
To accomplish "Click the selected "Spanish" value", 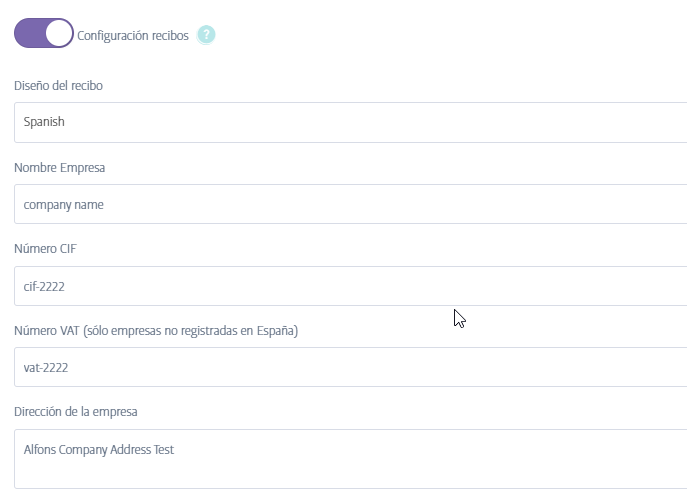I will point(45,122).
